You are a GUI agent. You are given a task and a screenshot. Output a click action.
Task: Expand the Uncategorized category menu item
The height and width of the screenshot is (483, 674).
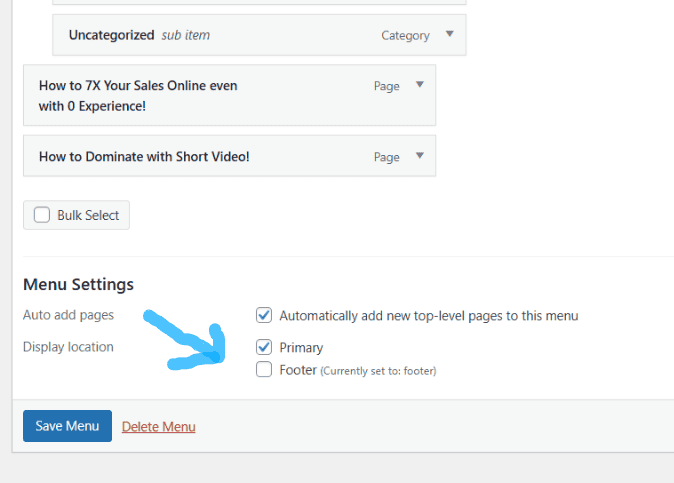click(450, 34)
